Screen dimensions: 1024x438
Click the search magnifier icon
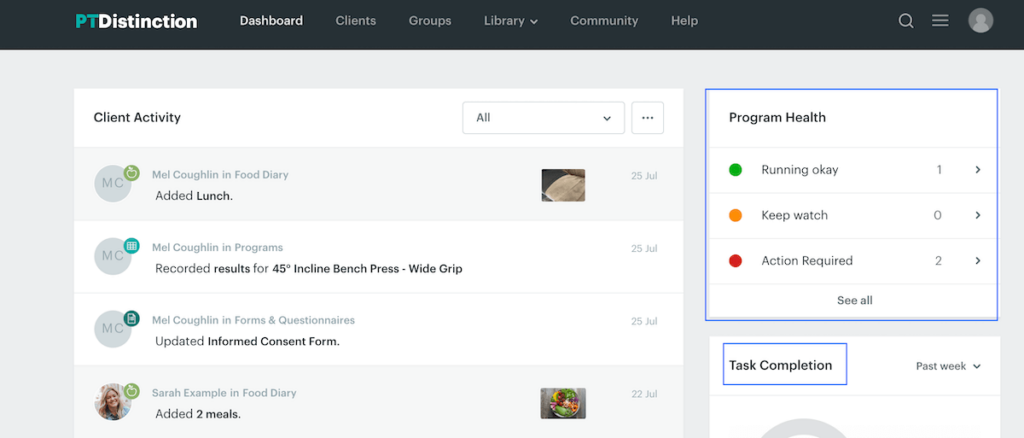click(906, 21)
